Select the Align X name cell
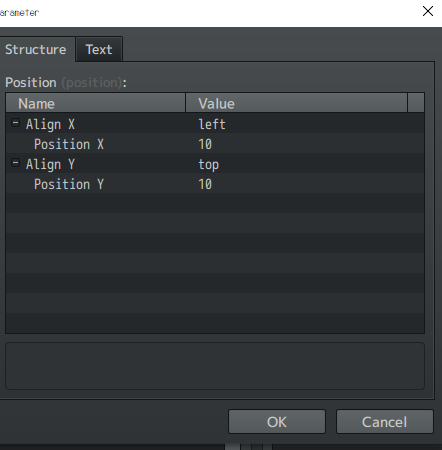442x450 pixels. (x=50, y=124)
